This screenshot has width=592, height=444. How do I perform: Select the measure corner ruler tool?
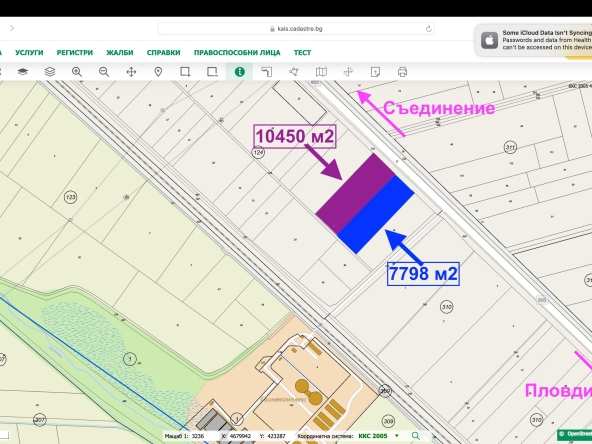coord(267,72)
